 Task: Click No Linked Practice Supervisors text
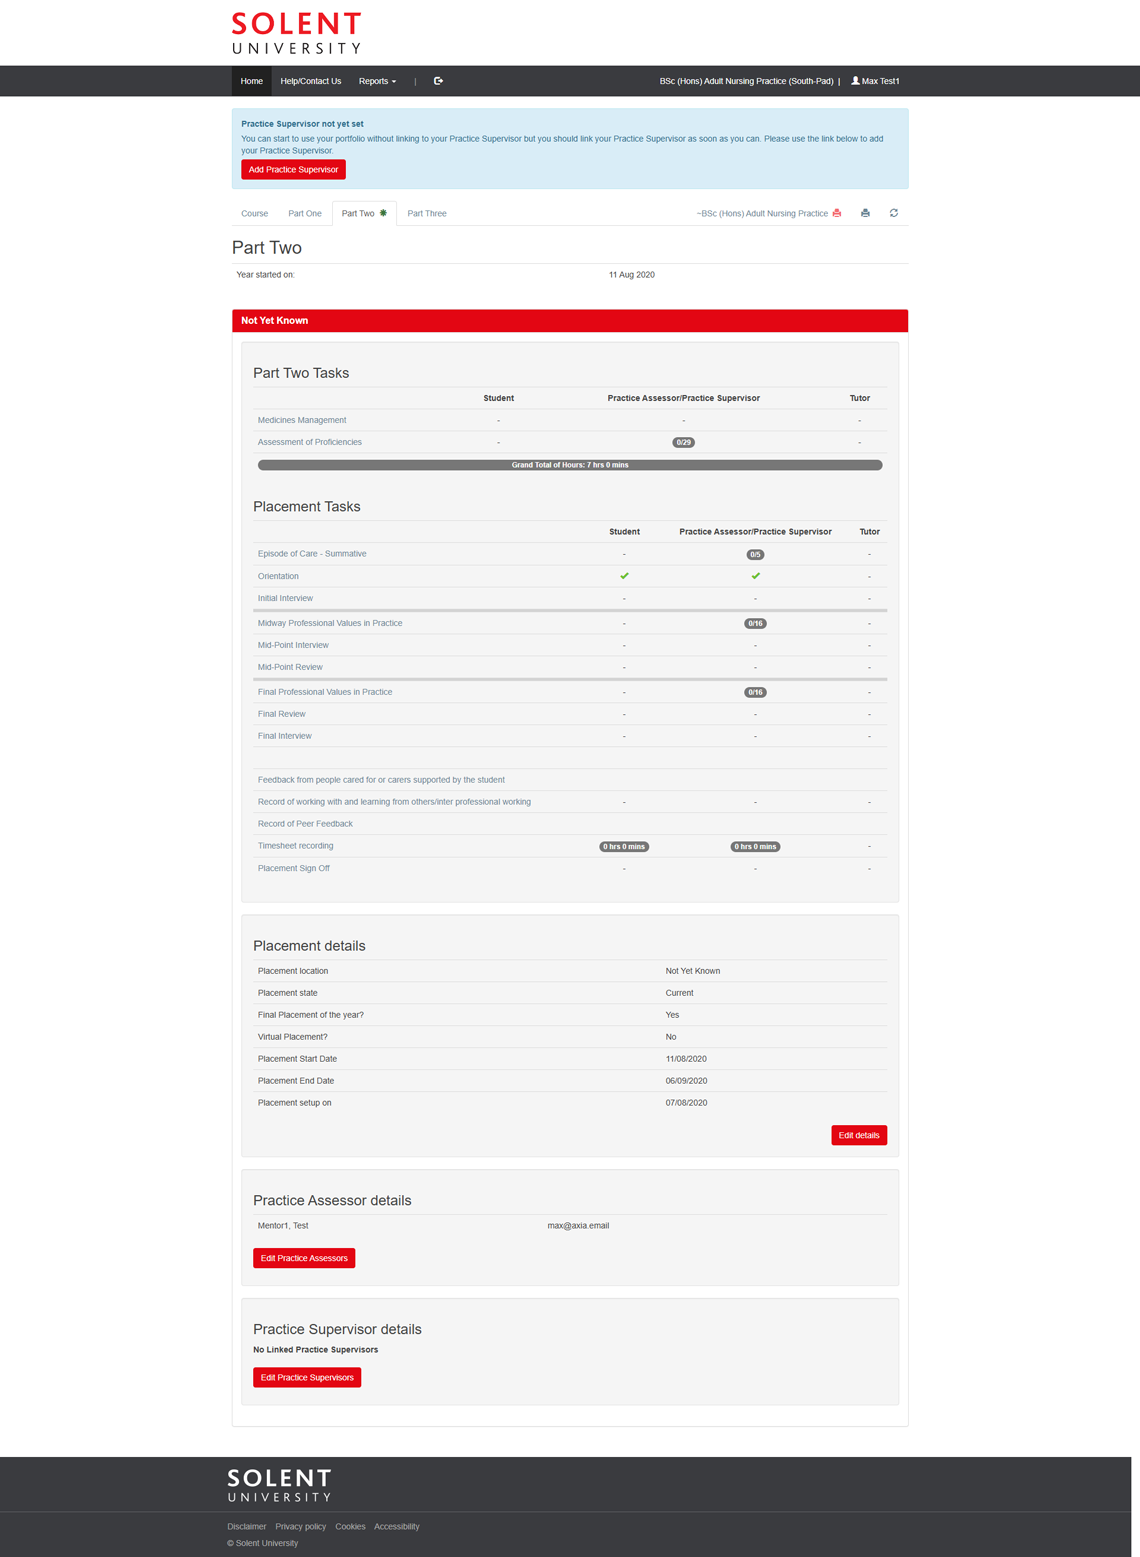pyautogui.click(x=316, y=1350)
